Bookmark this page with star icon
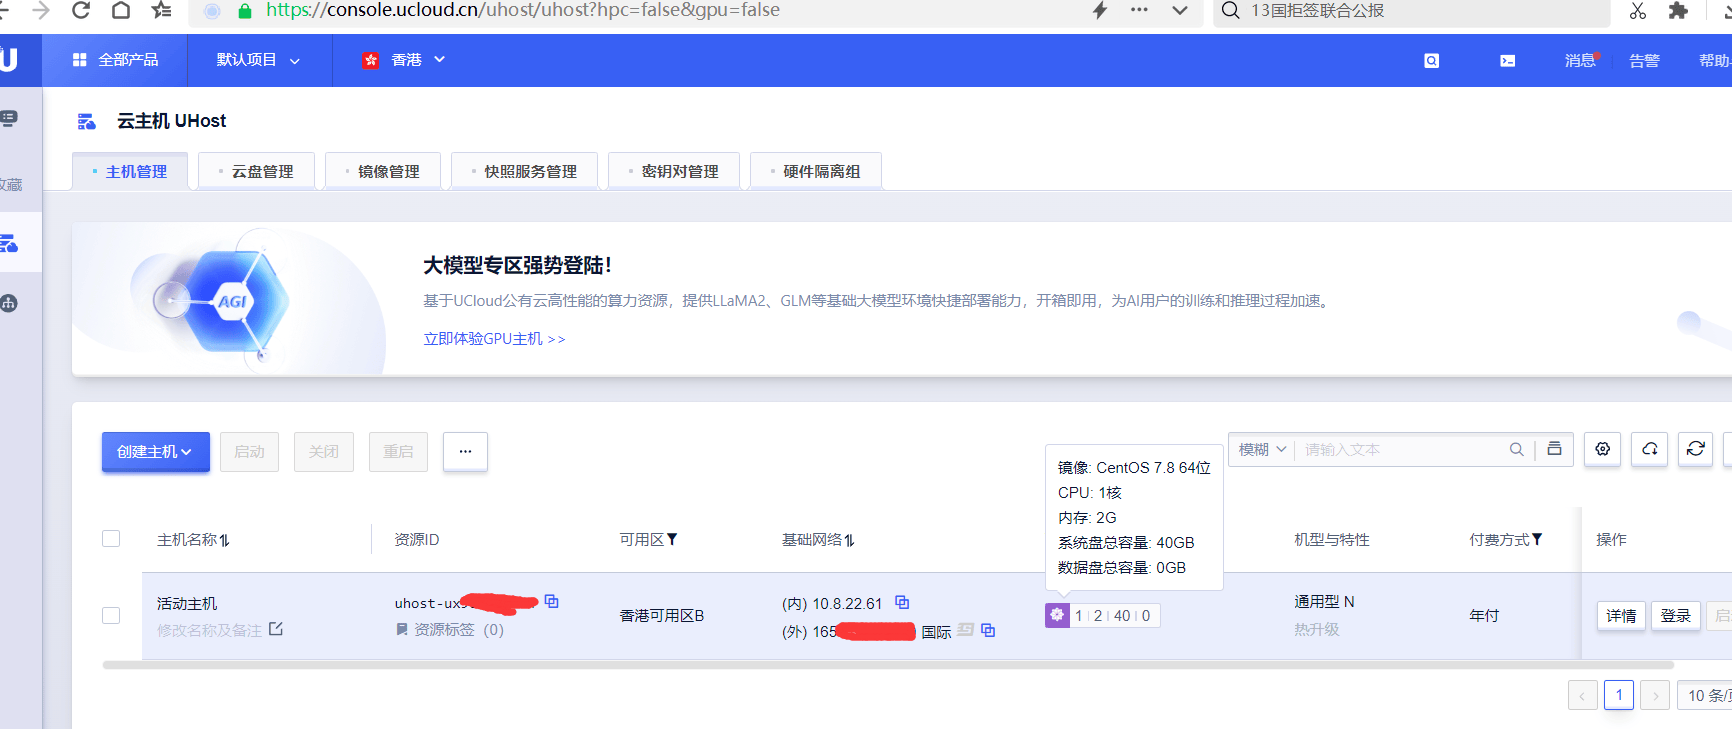 (161, 10)
